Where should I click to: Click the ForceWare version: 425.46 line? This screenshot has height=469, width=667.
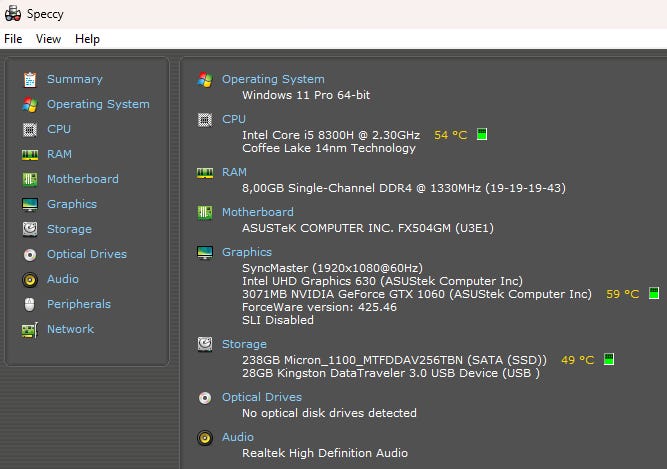[x=319, y=307]
